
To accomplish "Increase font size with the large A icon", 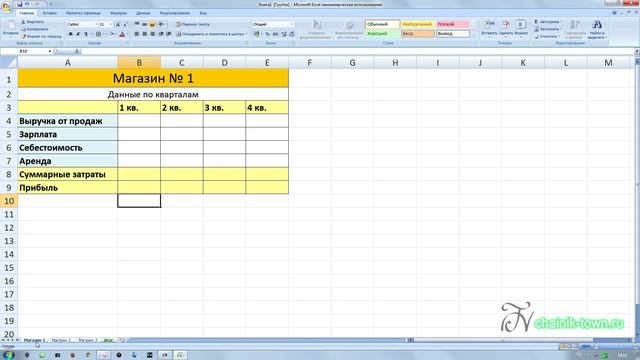I will (118, 24).
